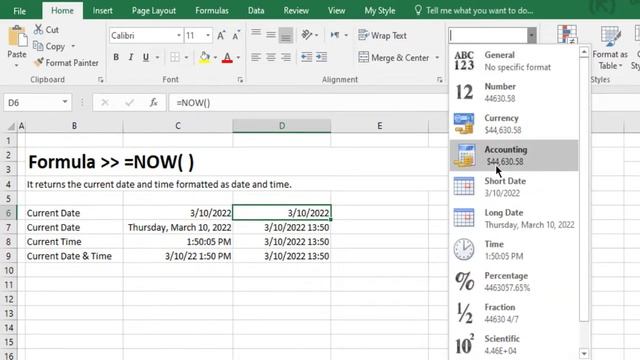This screenshot has width=640, height=360.
Task: Switch to the My Style tab
Action: (x=380, y=11)
